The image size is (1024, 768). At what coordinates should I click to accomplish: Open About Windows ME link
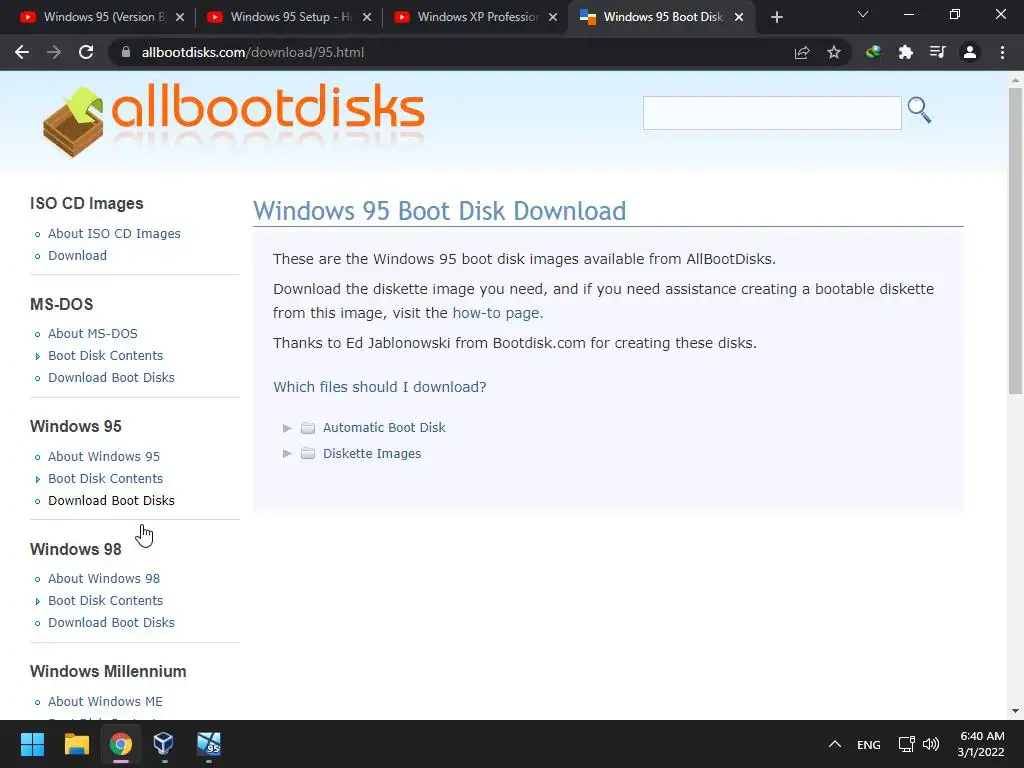click(105, 701)
